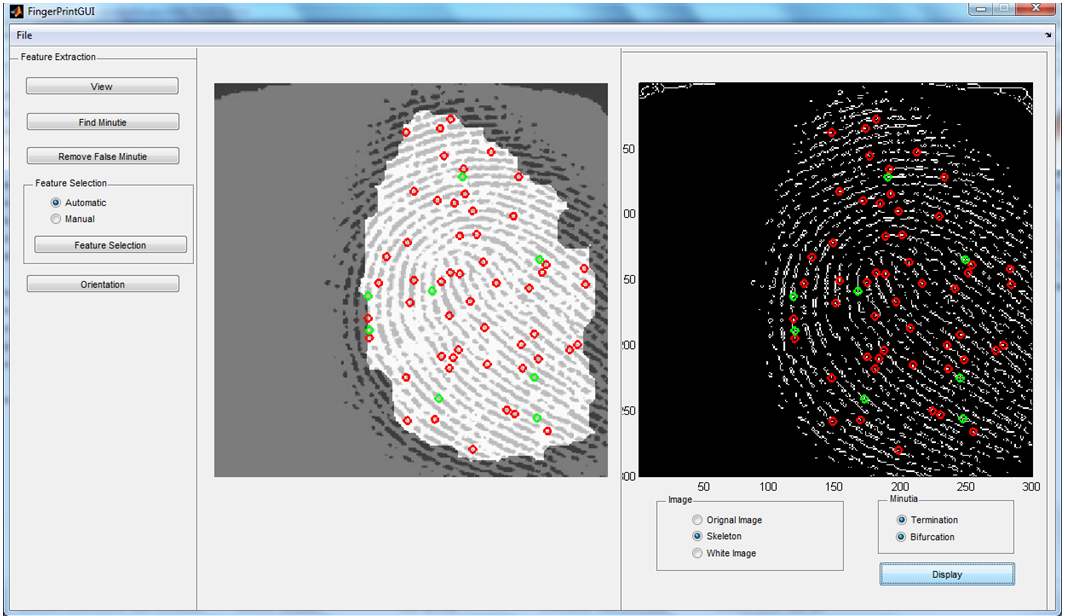This screenshot has width=1065, height=616.
Task: Run Remove False Minutie
Action: (x=103, y=156)
